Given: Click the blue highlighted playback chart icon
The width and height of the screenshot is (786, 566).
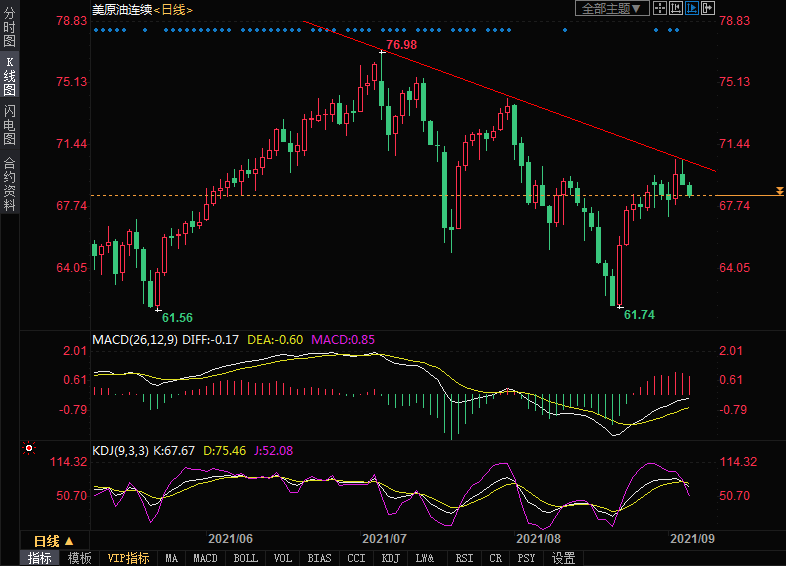Looking at the screenshot, I should coord(692,8).
